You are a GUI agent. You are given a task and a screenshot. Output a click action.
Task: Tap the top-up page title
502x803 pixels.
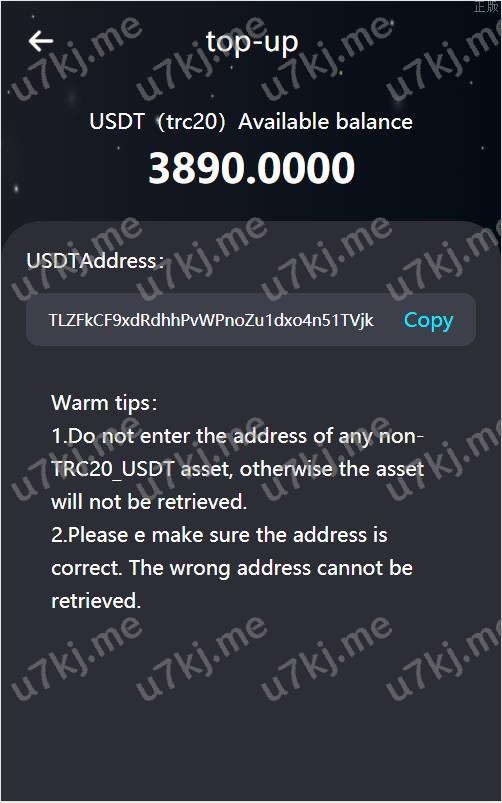pos(252,43)
